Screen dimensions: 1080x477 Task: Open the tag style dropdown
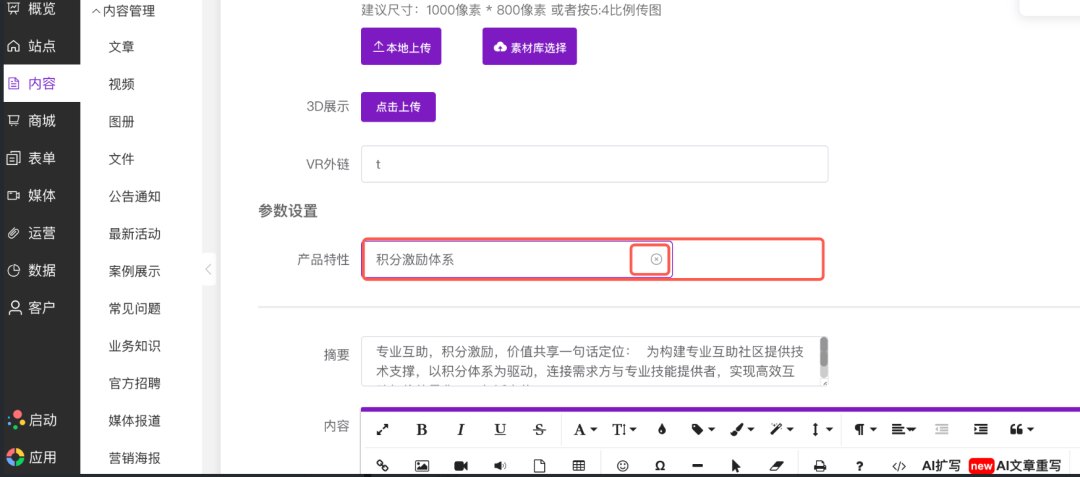point(703,430)
